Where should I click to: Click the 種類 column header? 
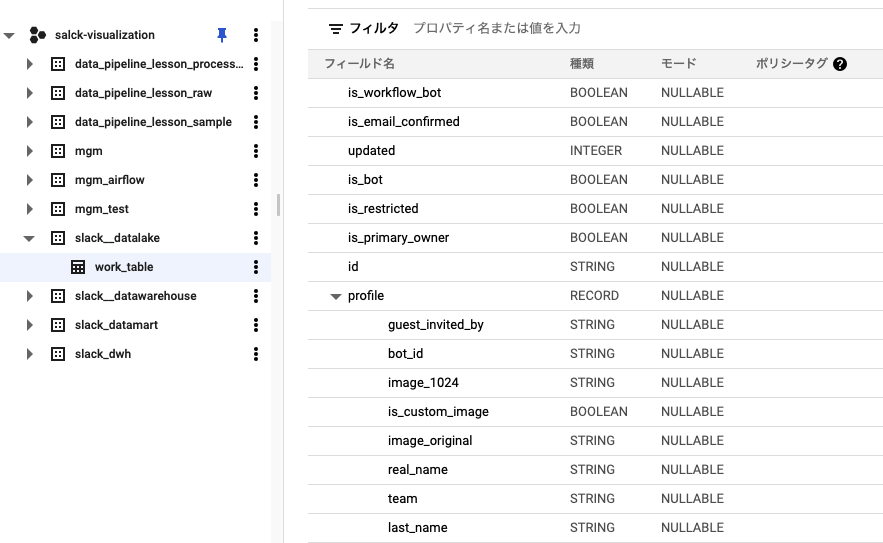click(582, 64)
